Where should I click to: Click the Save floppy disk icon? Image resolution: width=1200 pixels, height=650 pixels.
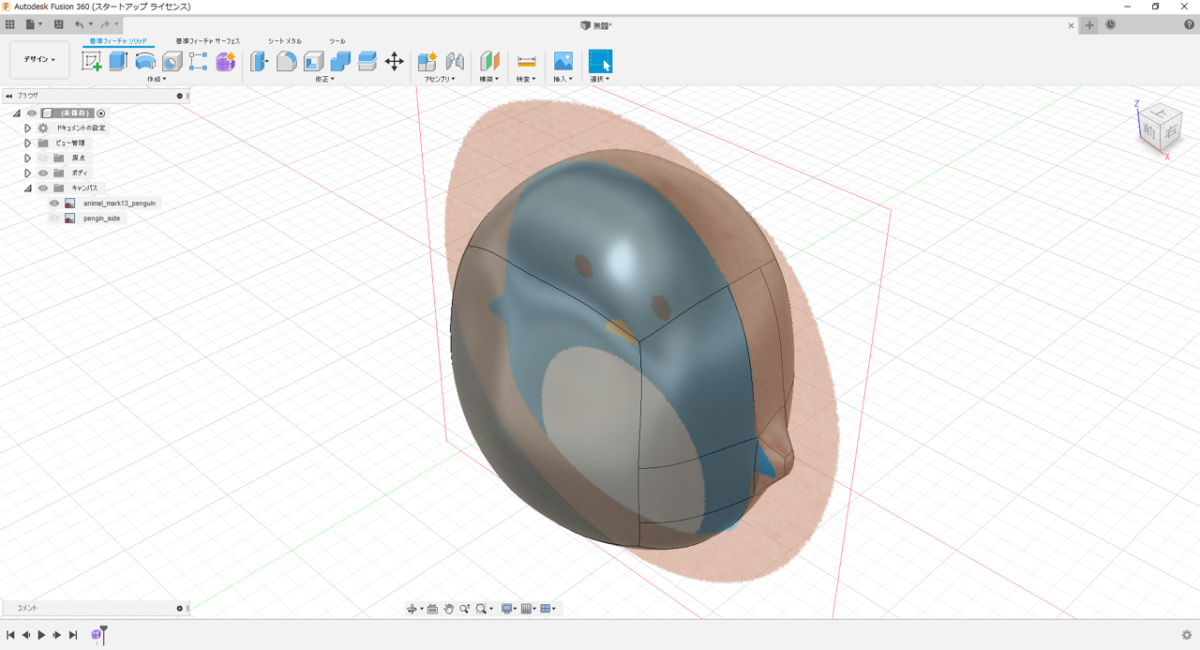pos(59,24)
